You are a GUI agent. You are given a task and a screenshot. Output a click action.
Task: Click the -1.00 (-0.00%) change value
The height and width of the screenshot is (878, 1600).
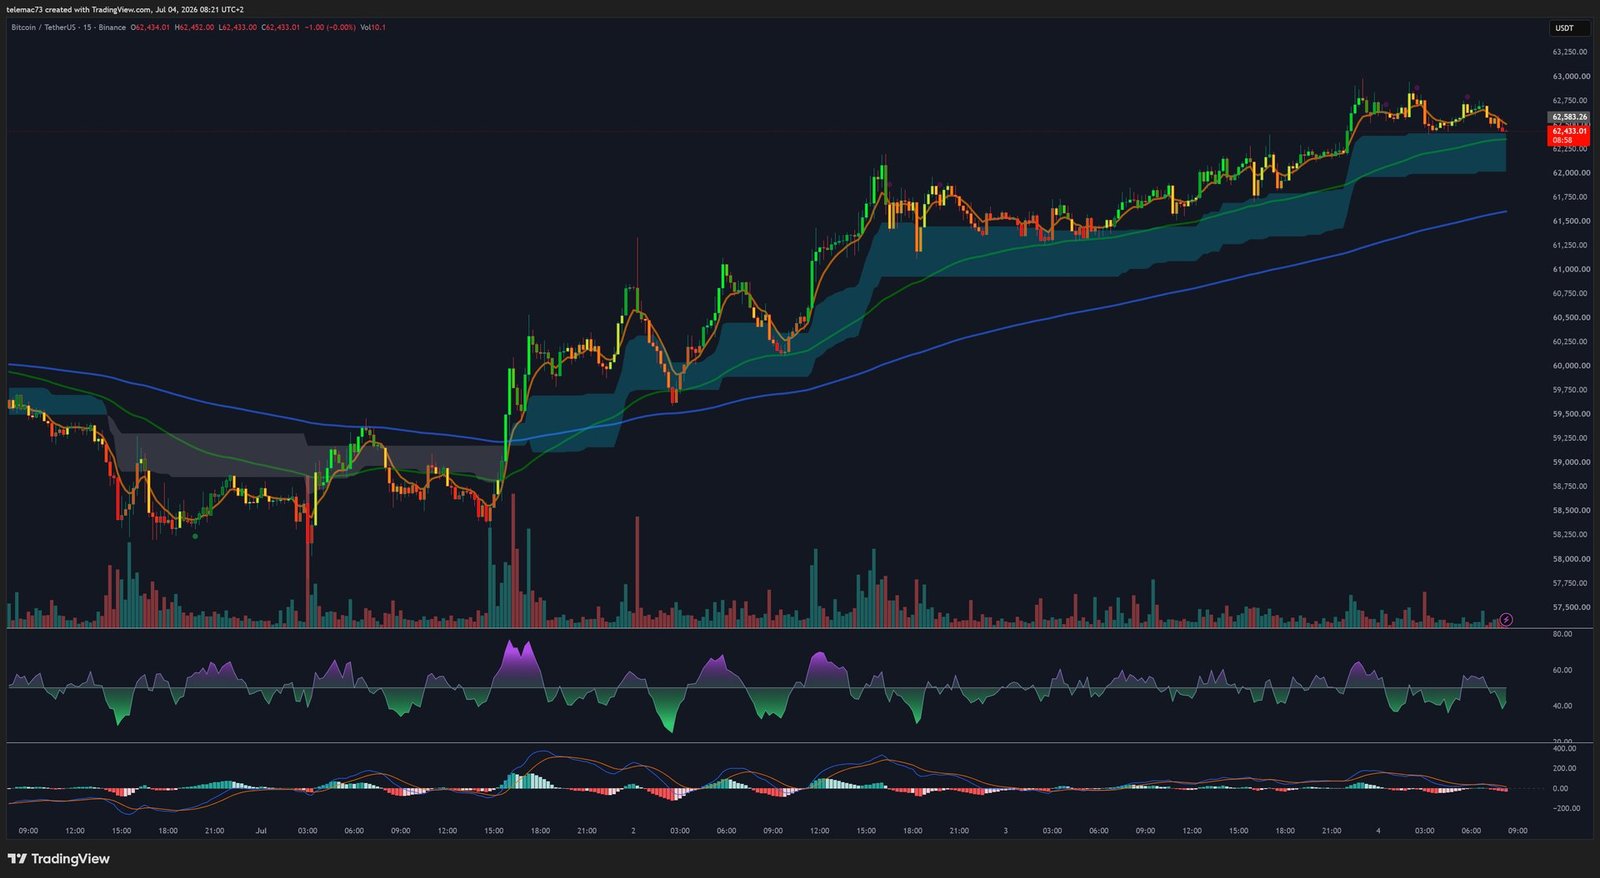(330, 27)
